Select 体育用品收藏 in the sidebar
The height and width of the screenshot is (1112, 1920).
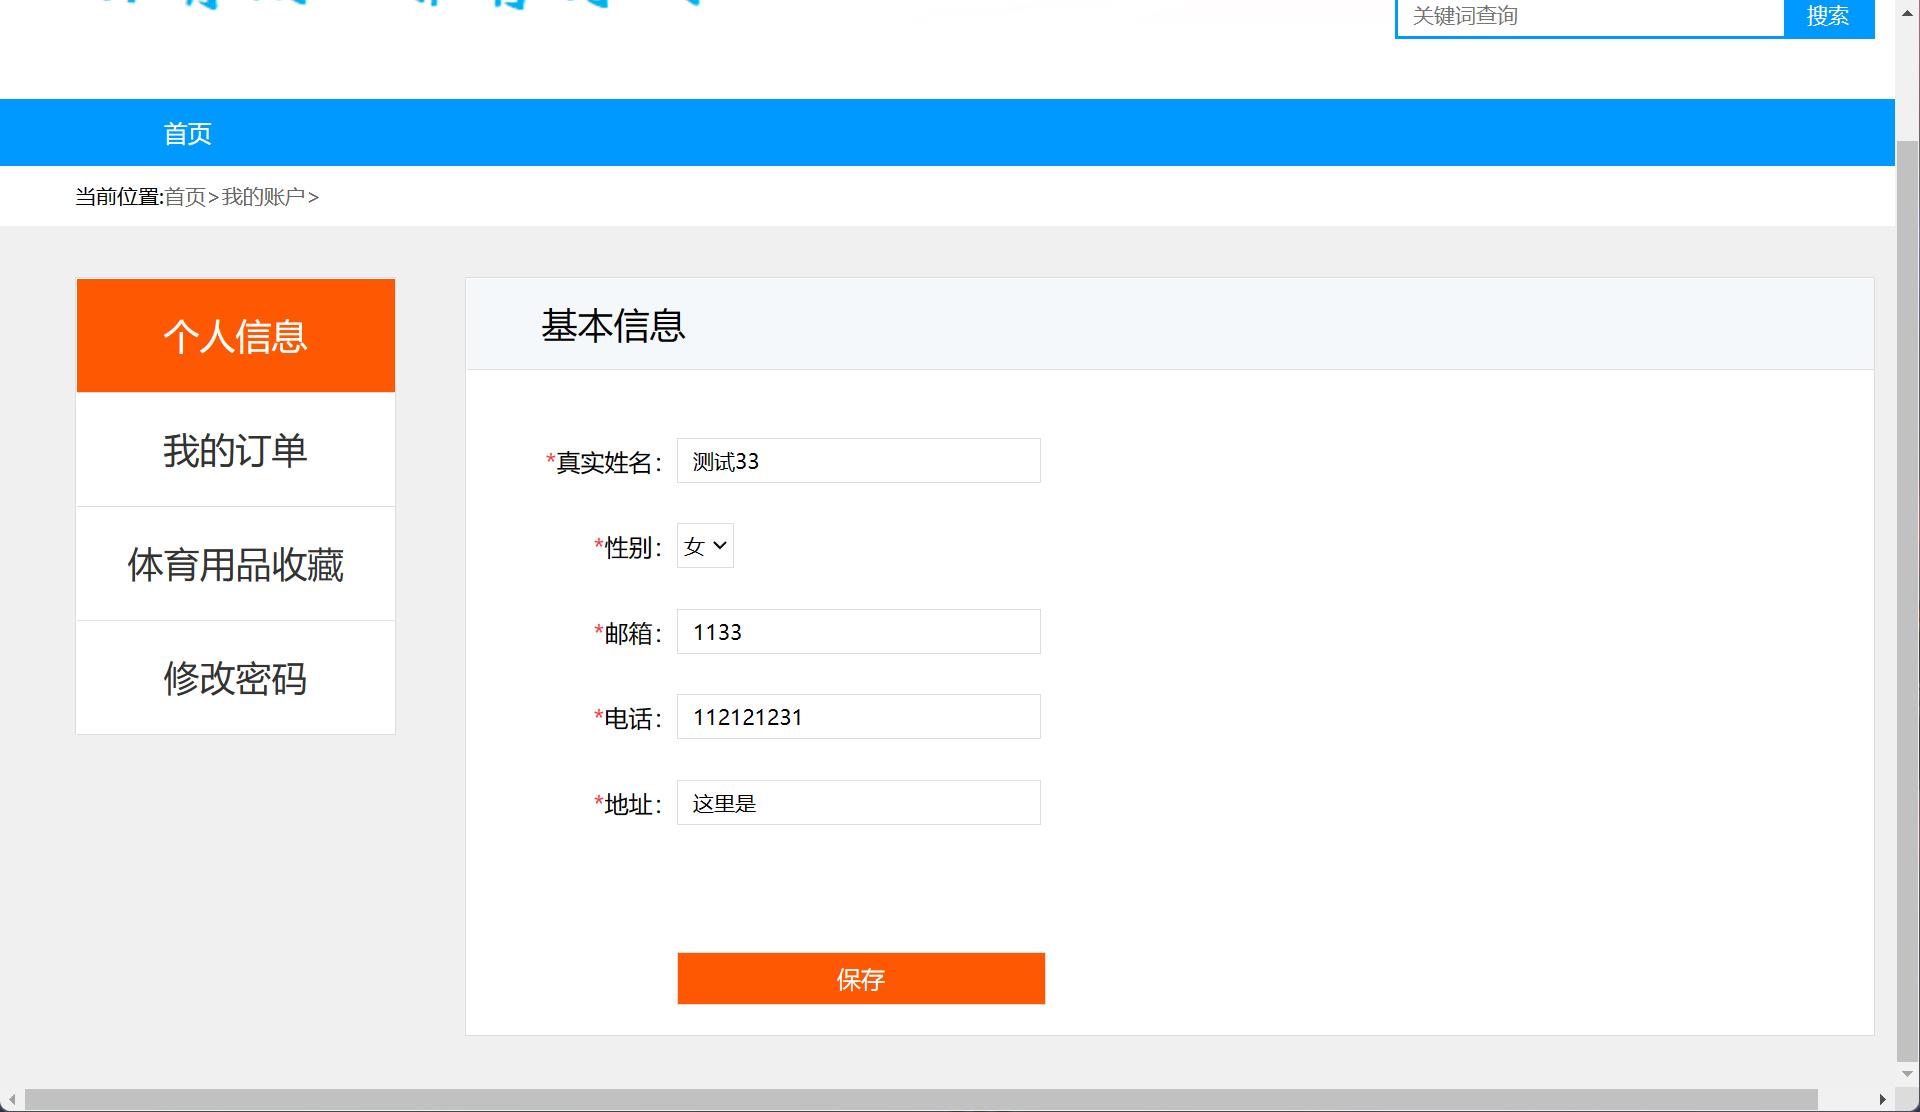(x=234, y=563)
